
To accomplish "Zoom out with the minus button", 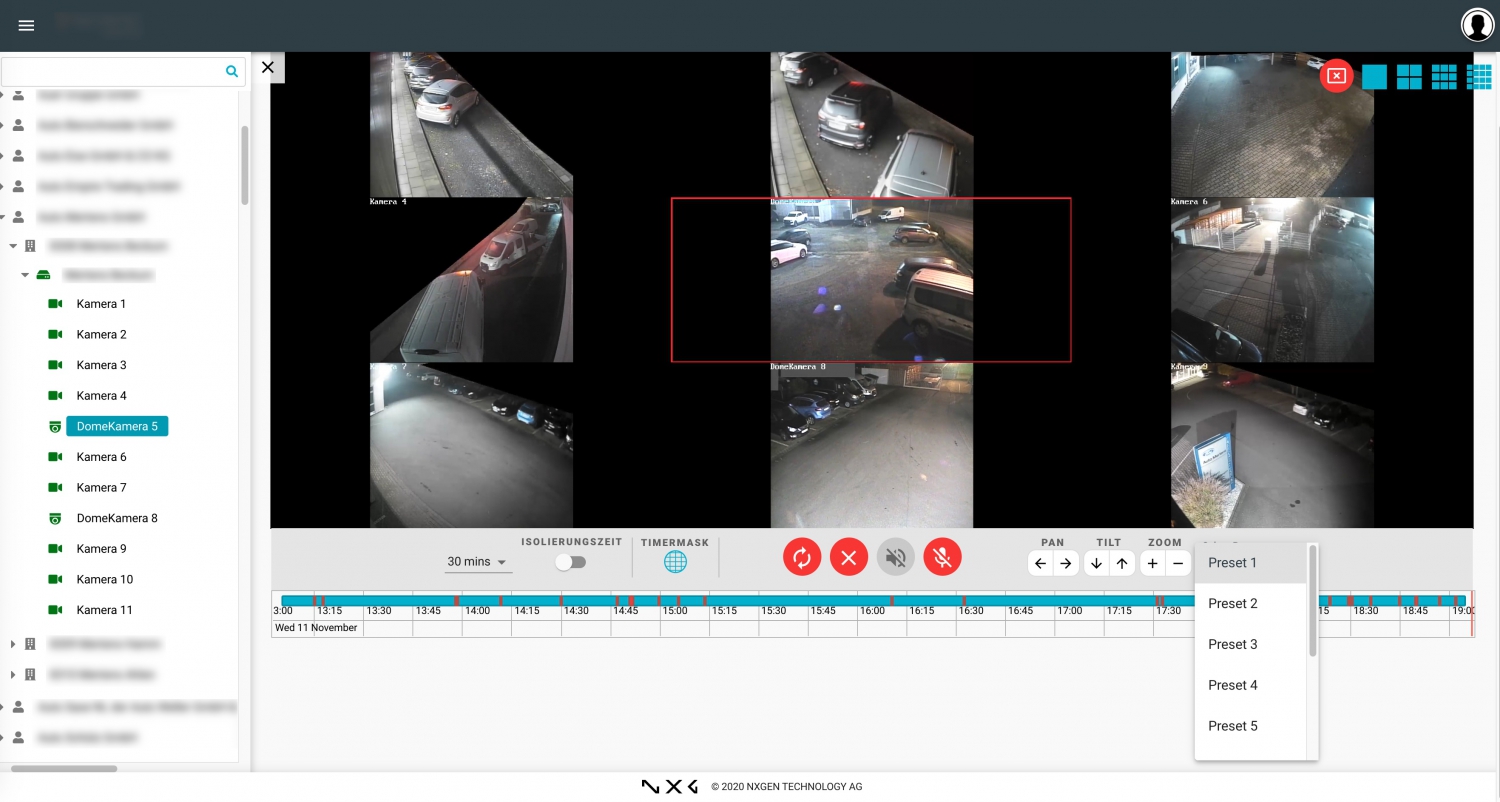I will click(1178, 563).
